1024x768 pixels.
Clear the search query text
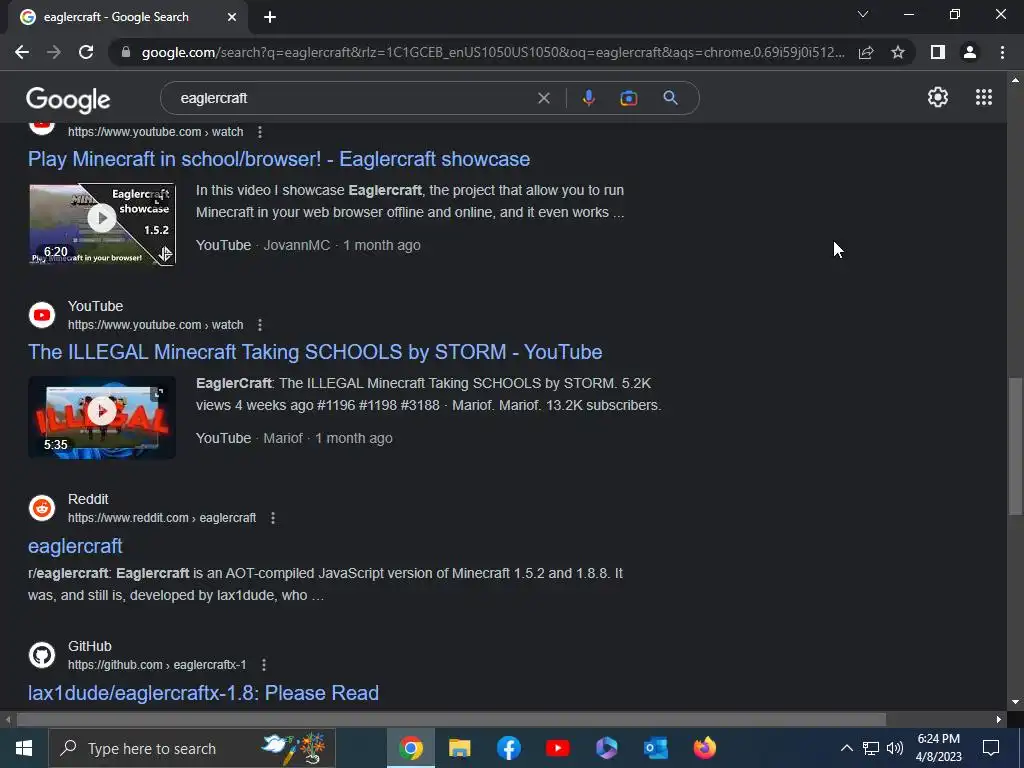coord(543,98)
